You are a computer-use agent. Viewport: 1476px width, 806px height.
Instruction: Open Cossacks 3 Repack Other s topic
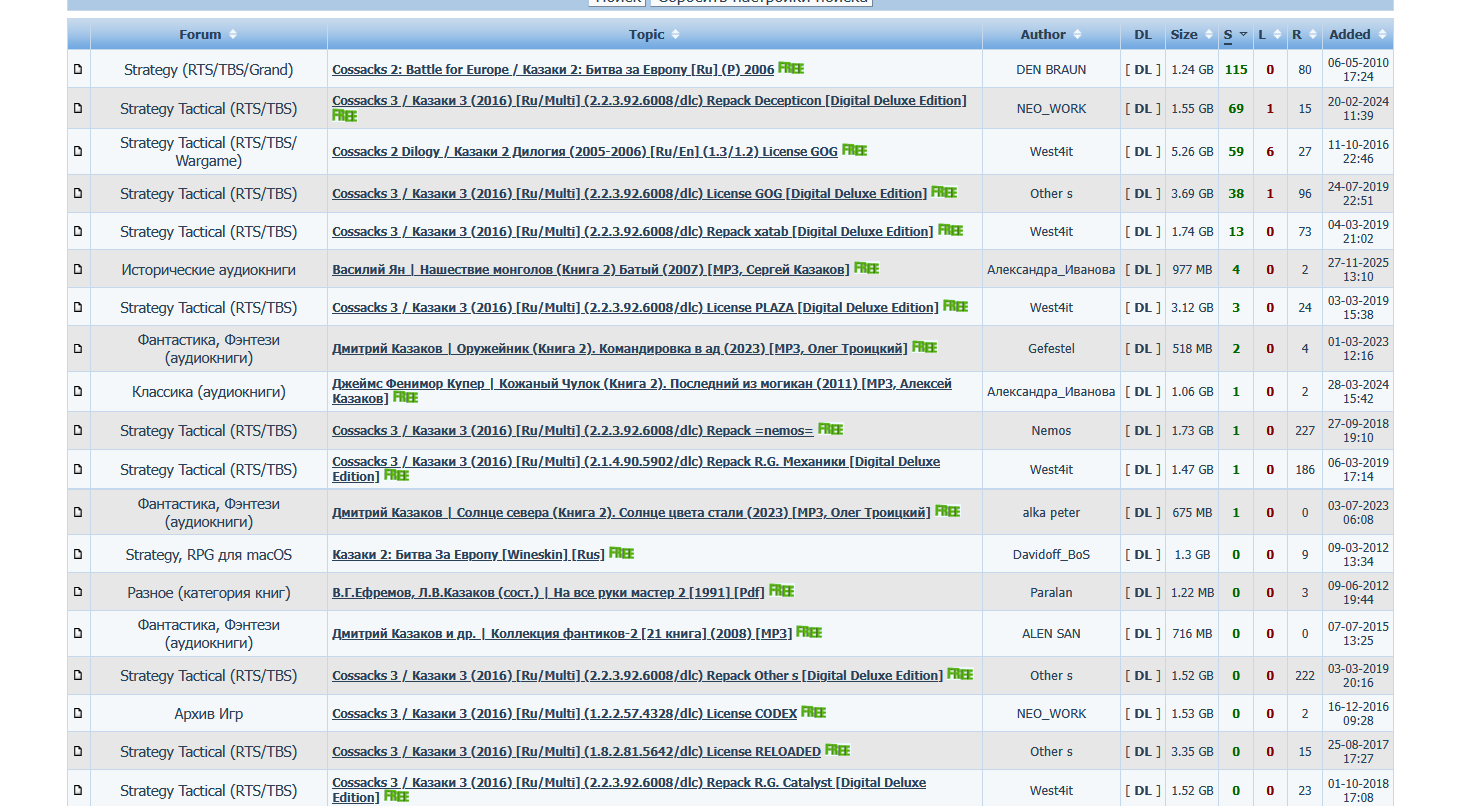click(637, 676)
